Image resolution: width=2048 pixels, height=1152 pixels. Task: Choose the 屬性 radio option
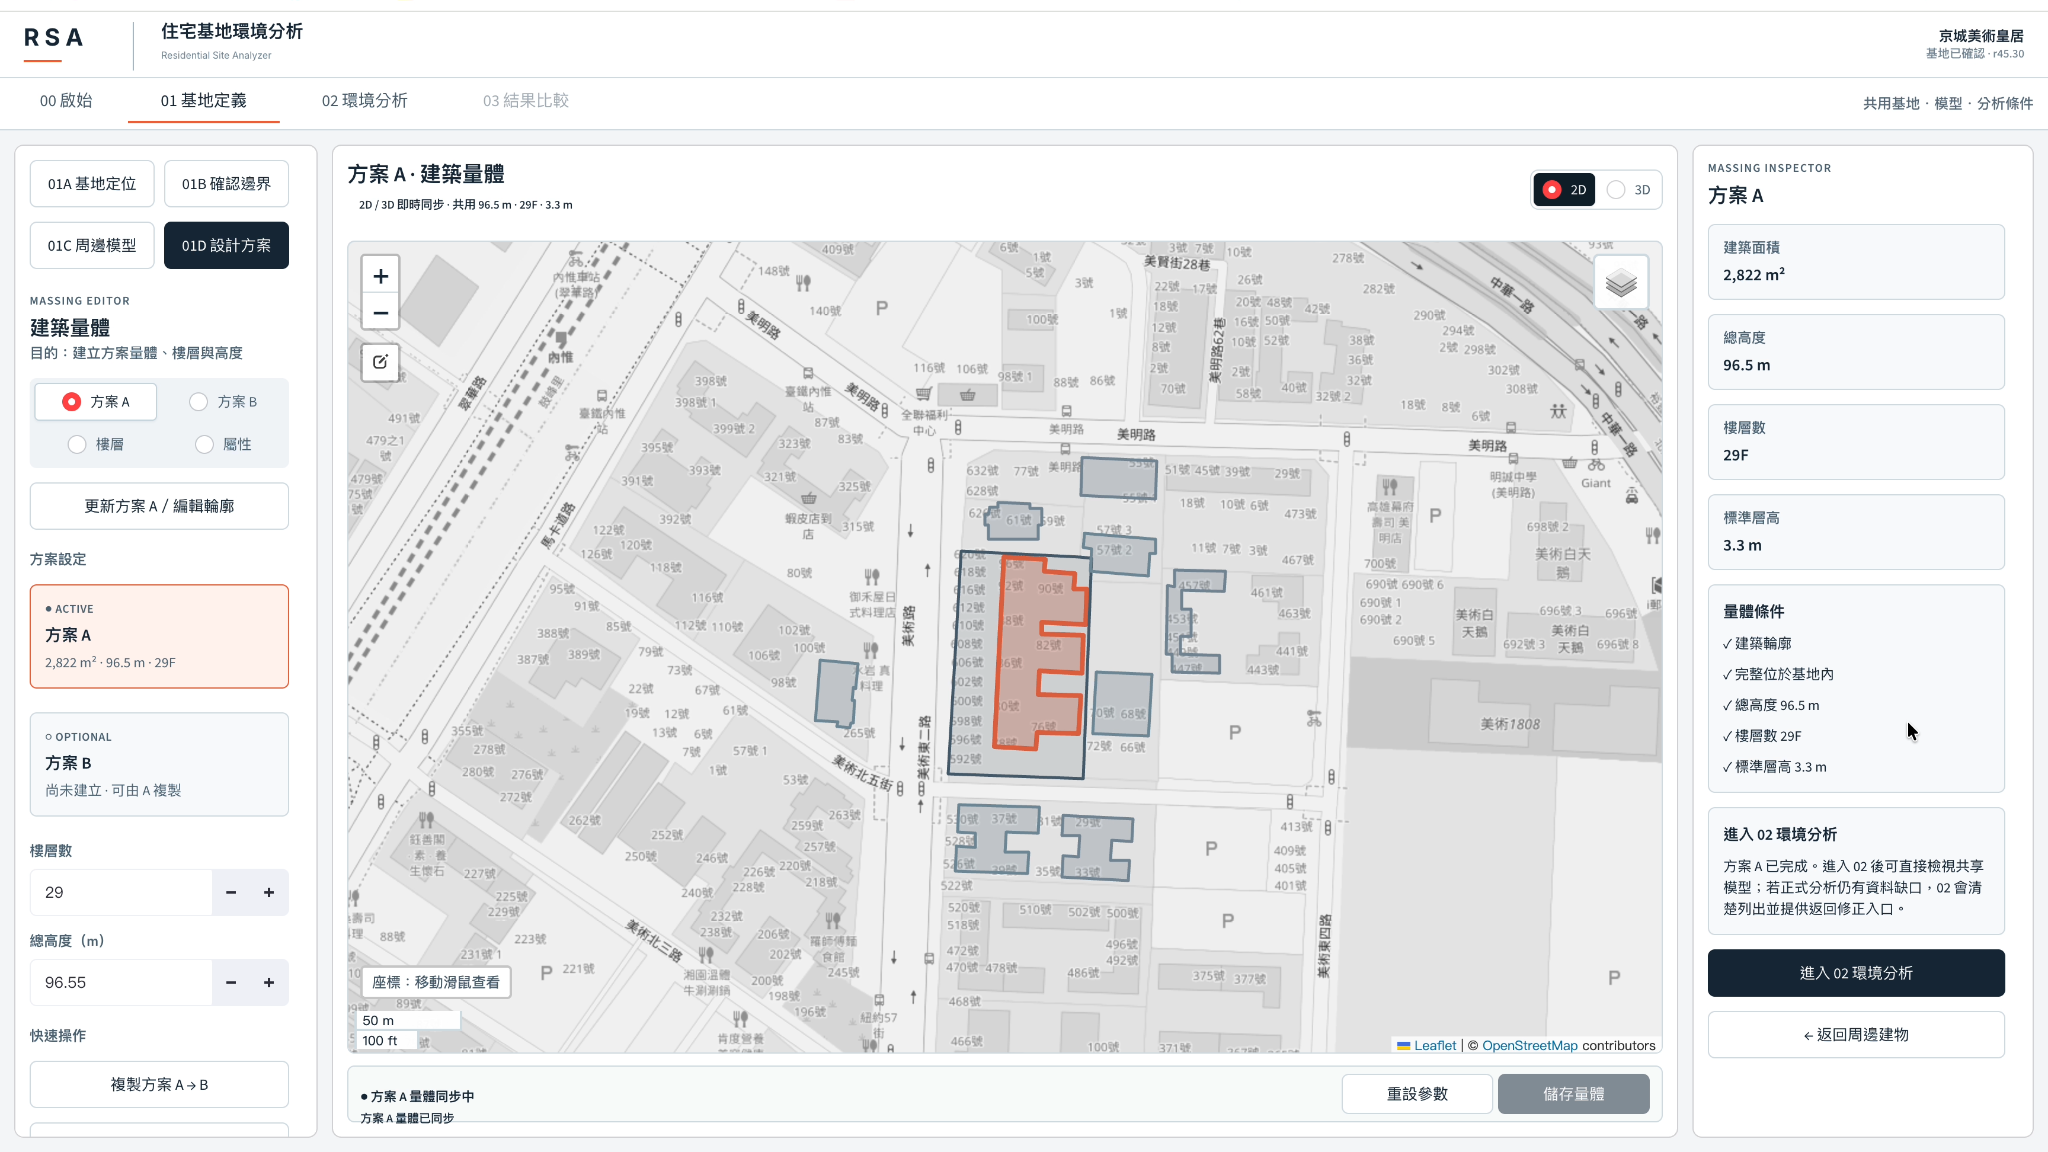[x=223, y=444]
